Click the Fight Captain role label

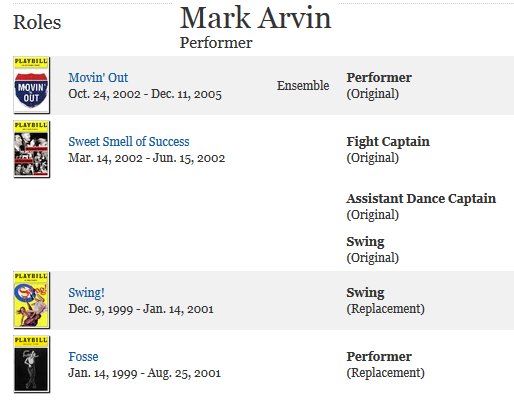tap(388, 141)
